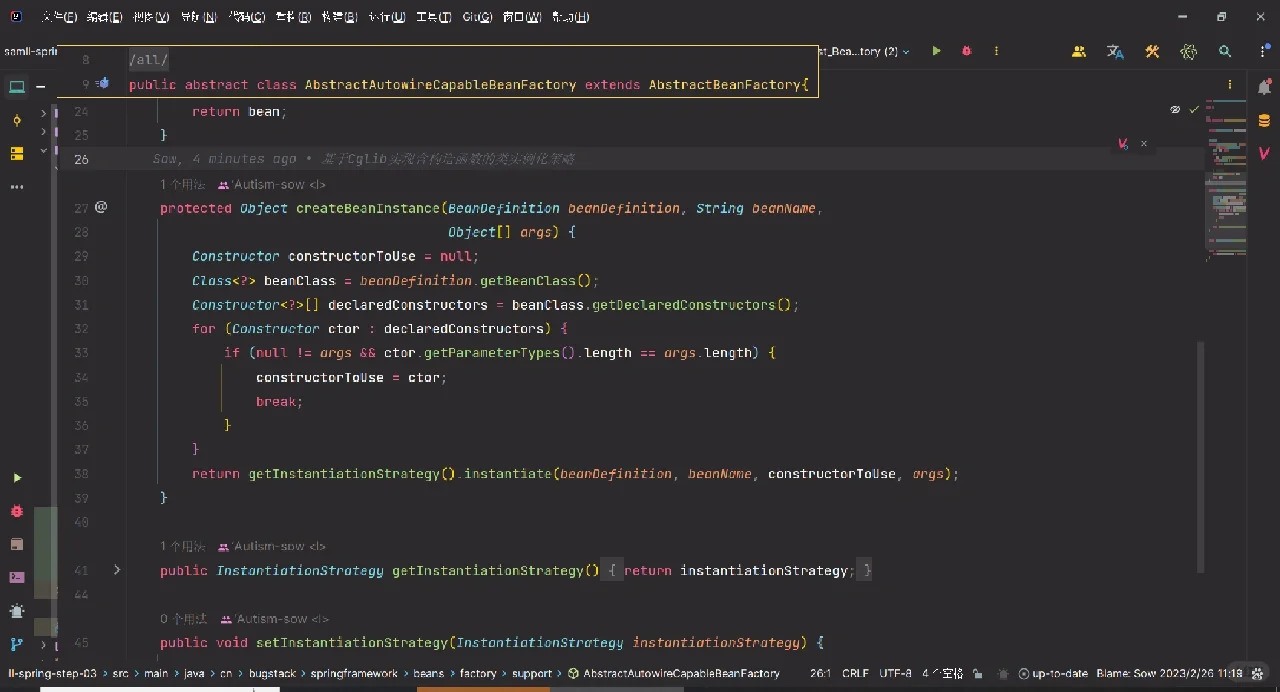Select the 'support' breadcrumb in navigation bar
1280x692 pixels.
point(532,674)
